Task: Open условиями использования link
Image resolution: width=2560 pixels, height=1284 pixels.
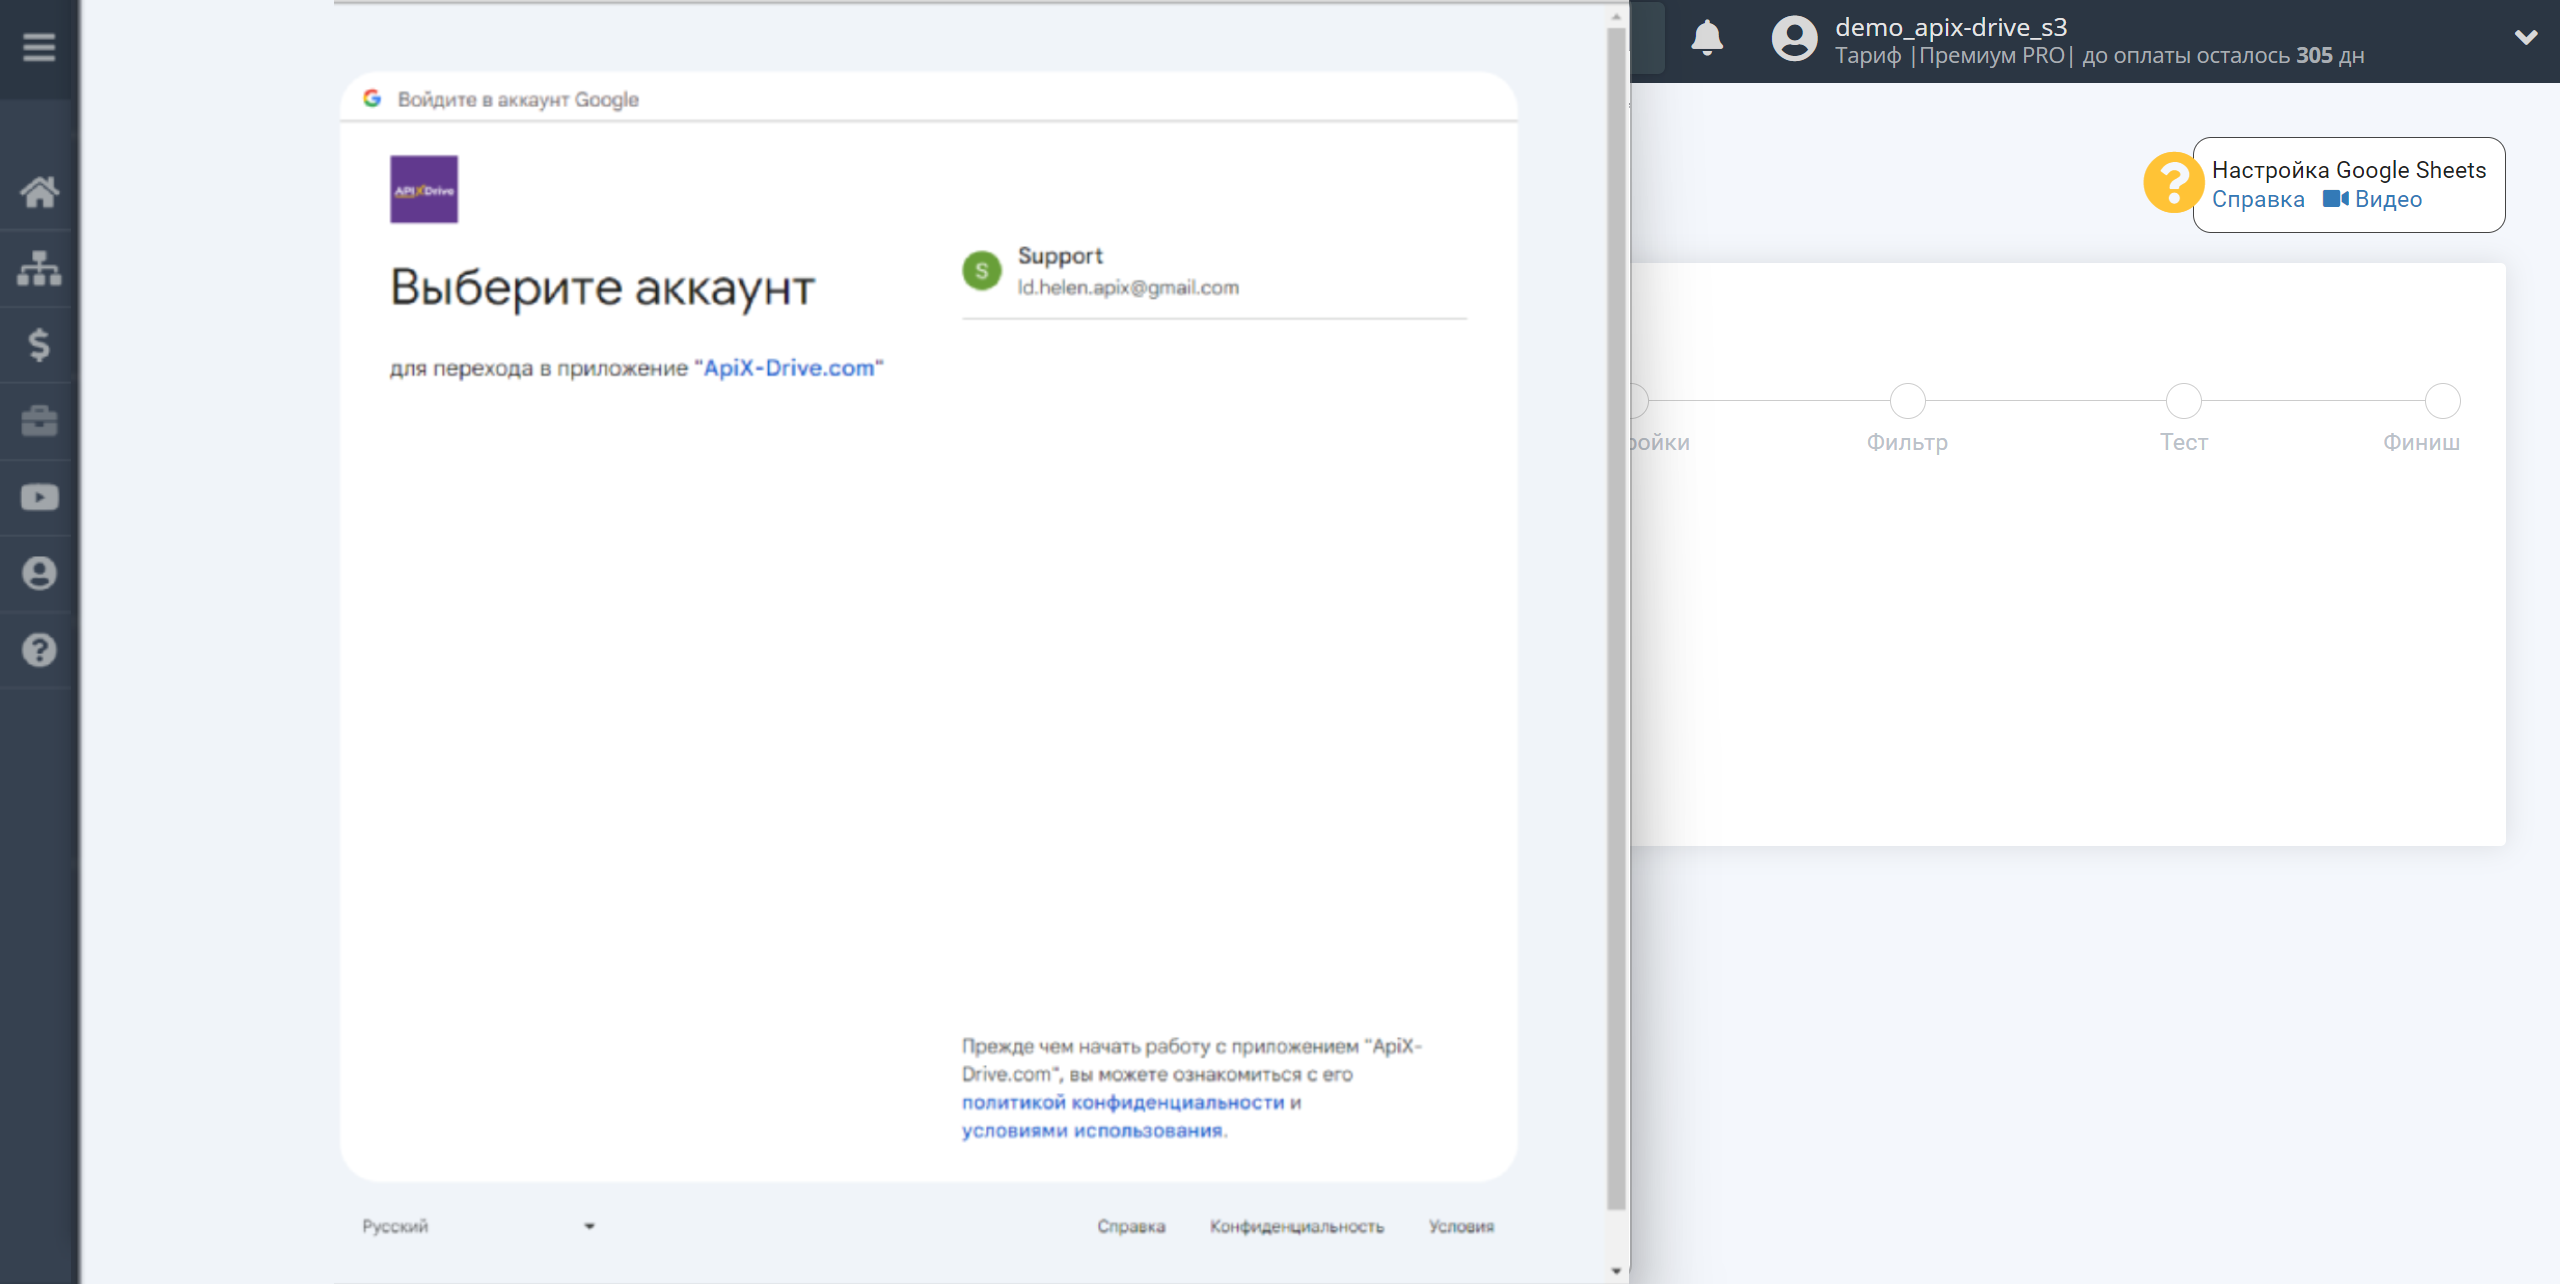Action: [x=1092, y=1130]
